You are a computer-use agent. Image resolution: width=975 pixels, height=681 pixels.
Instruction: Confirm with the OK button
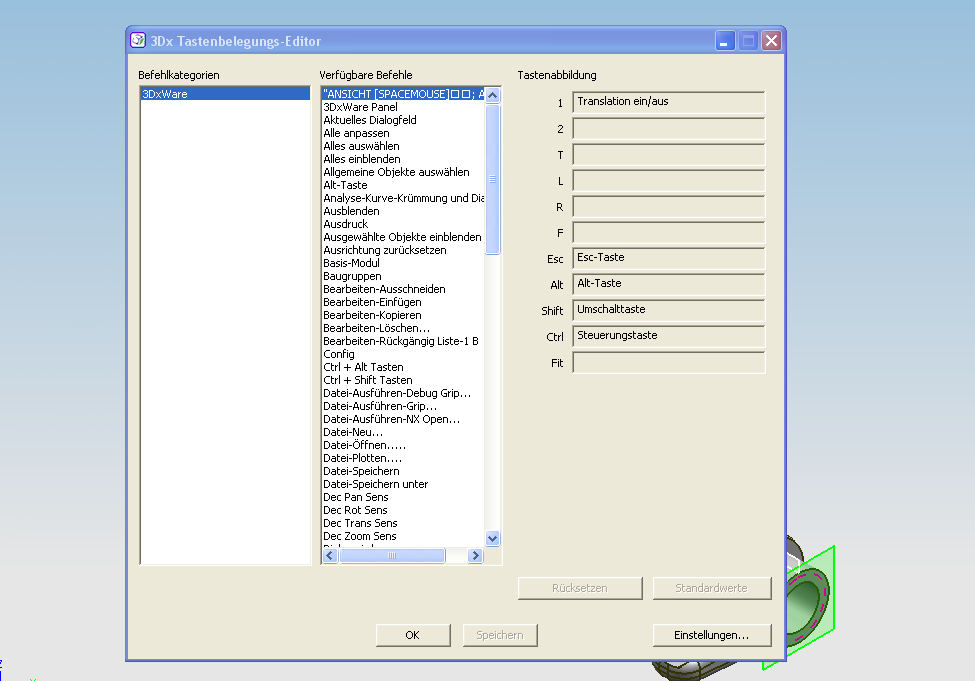click(x=413, y=635)
